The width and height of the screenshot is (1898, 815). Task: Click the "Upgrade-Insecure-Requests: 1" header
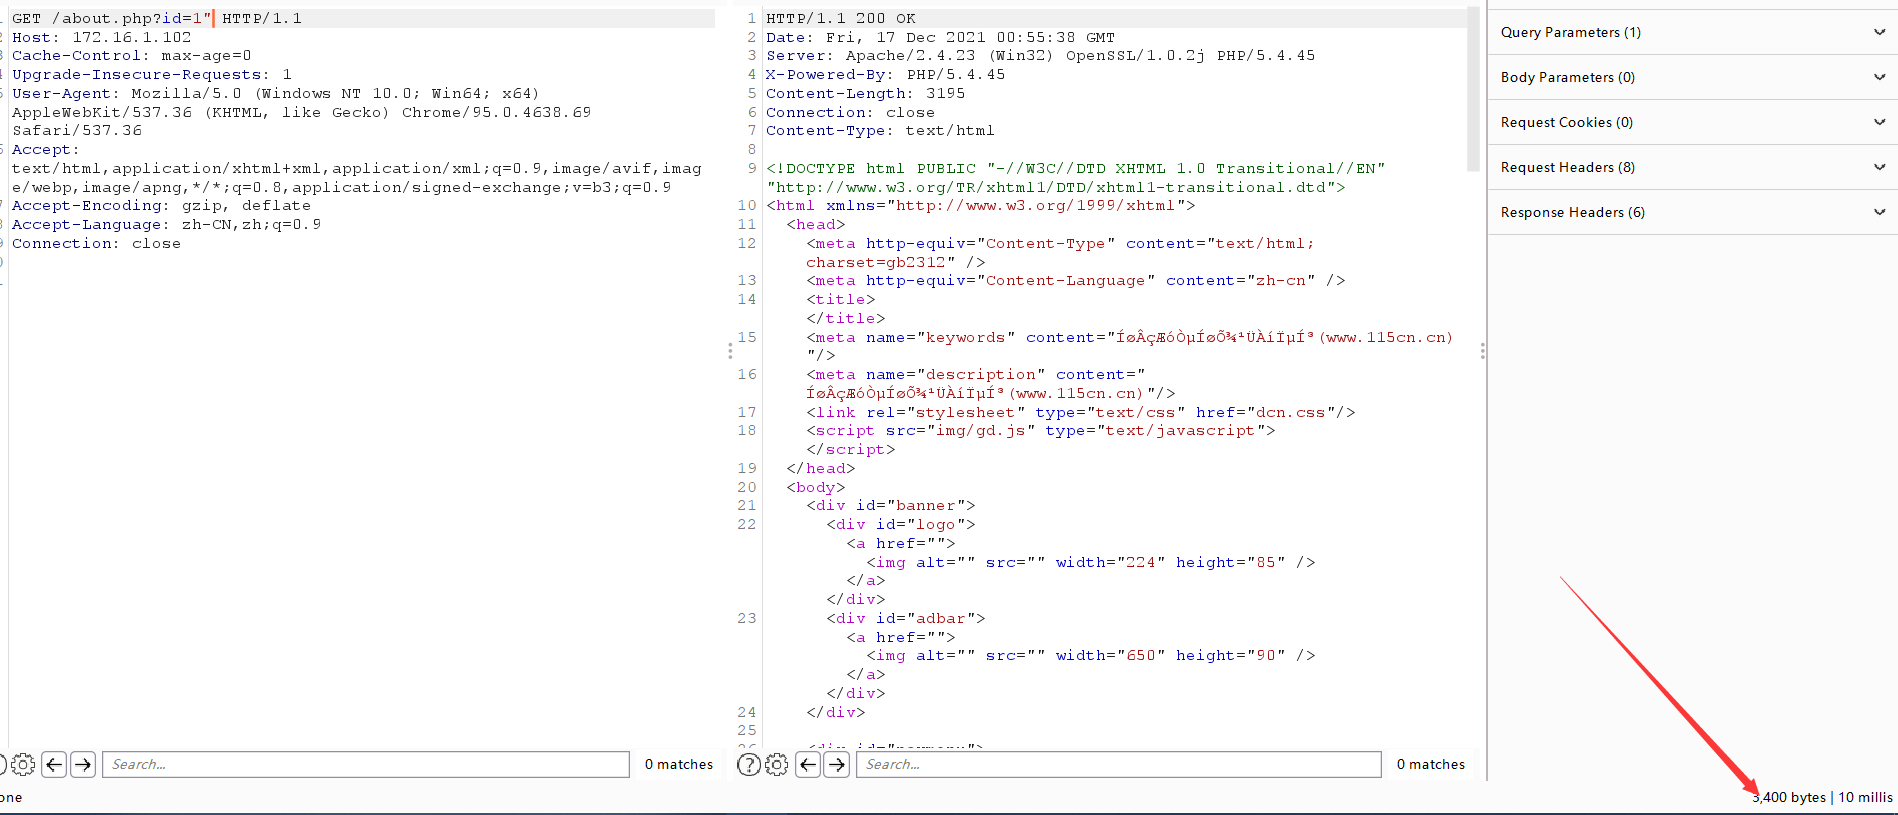(x=152, y=75)
